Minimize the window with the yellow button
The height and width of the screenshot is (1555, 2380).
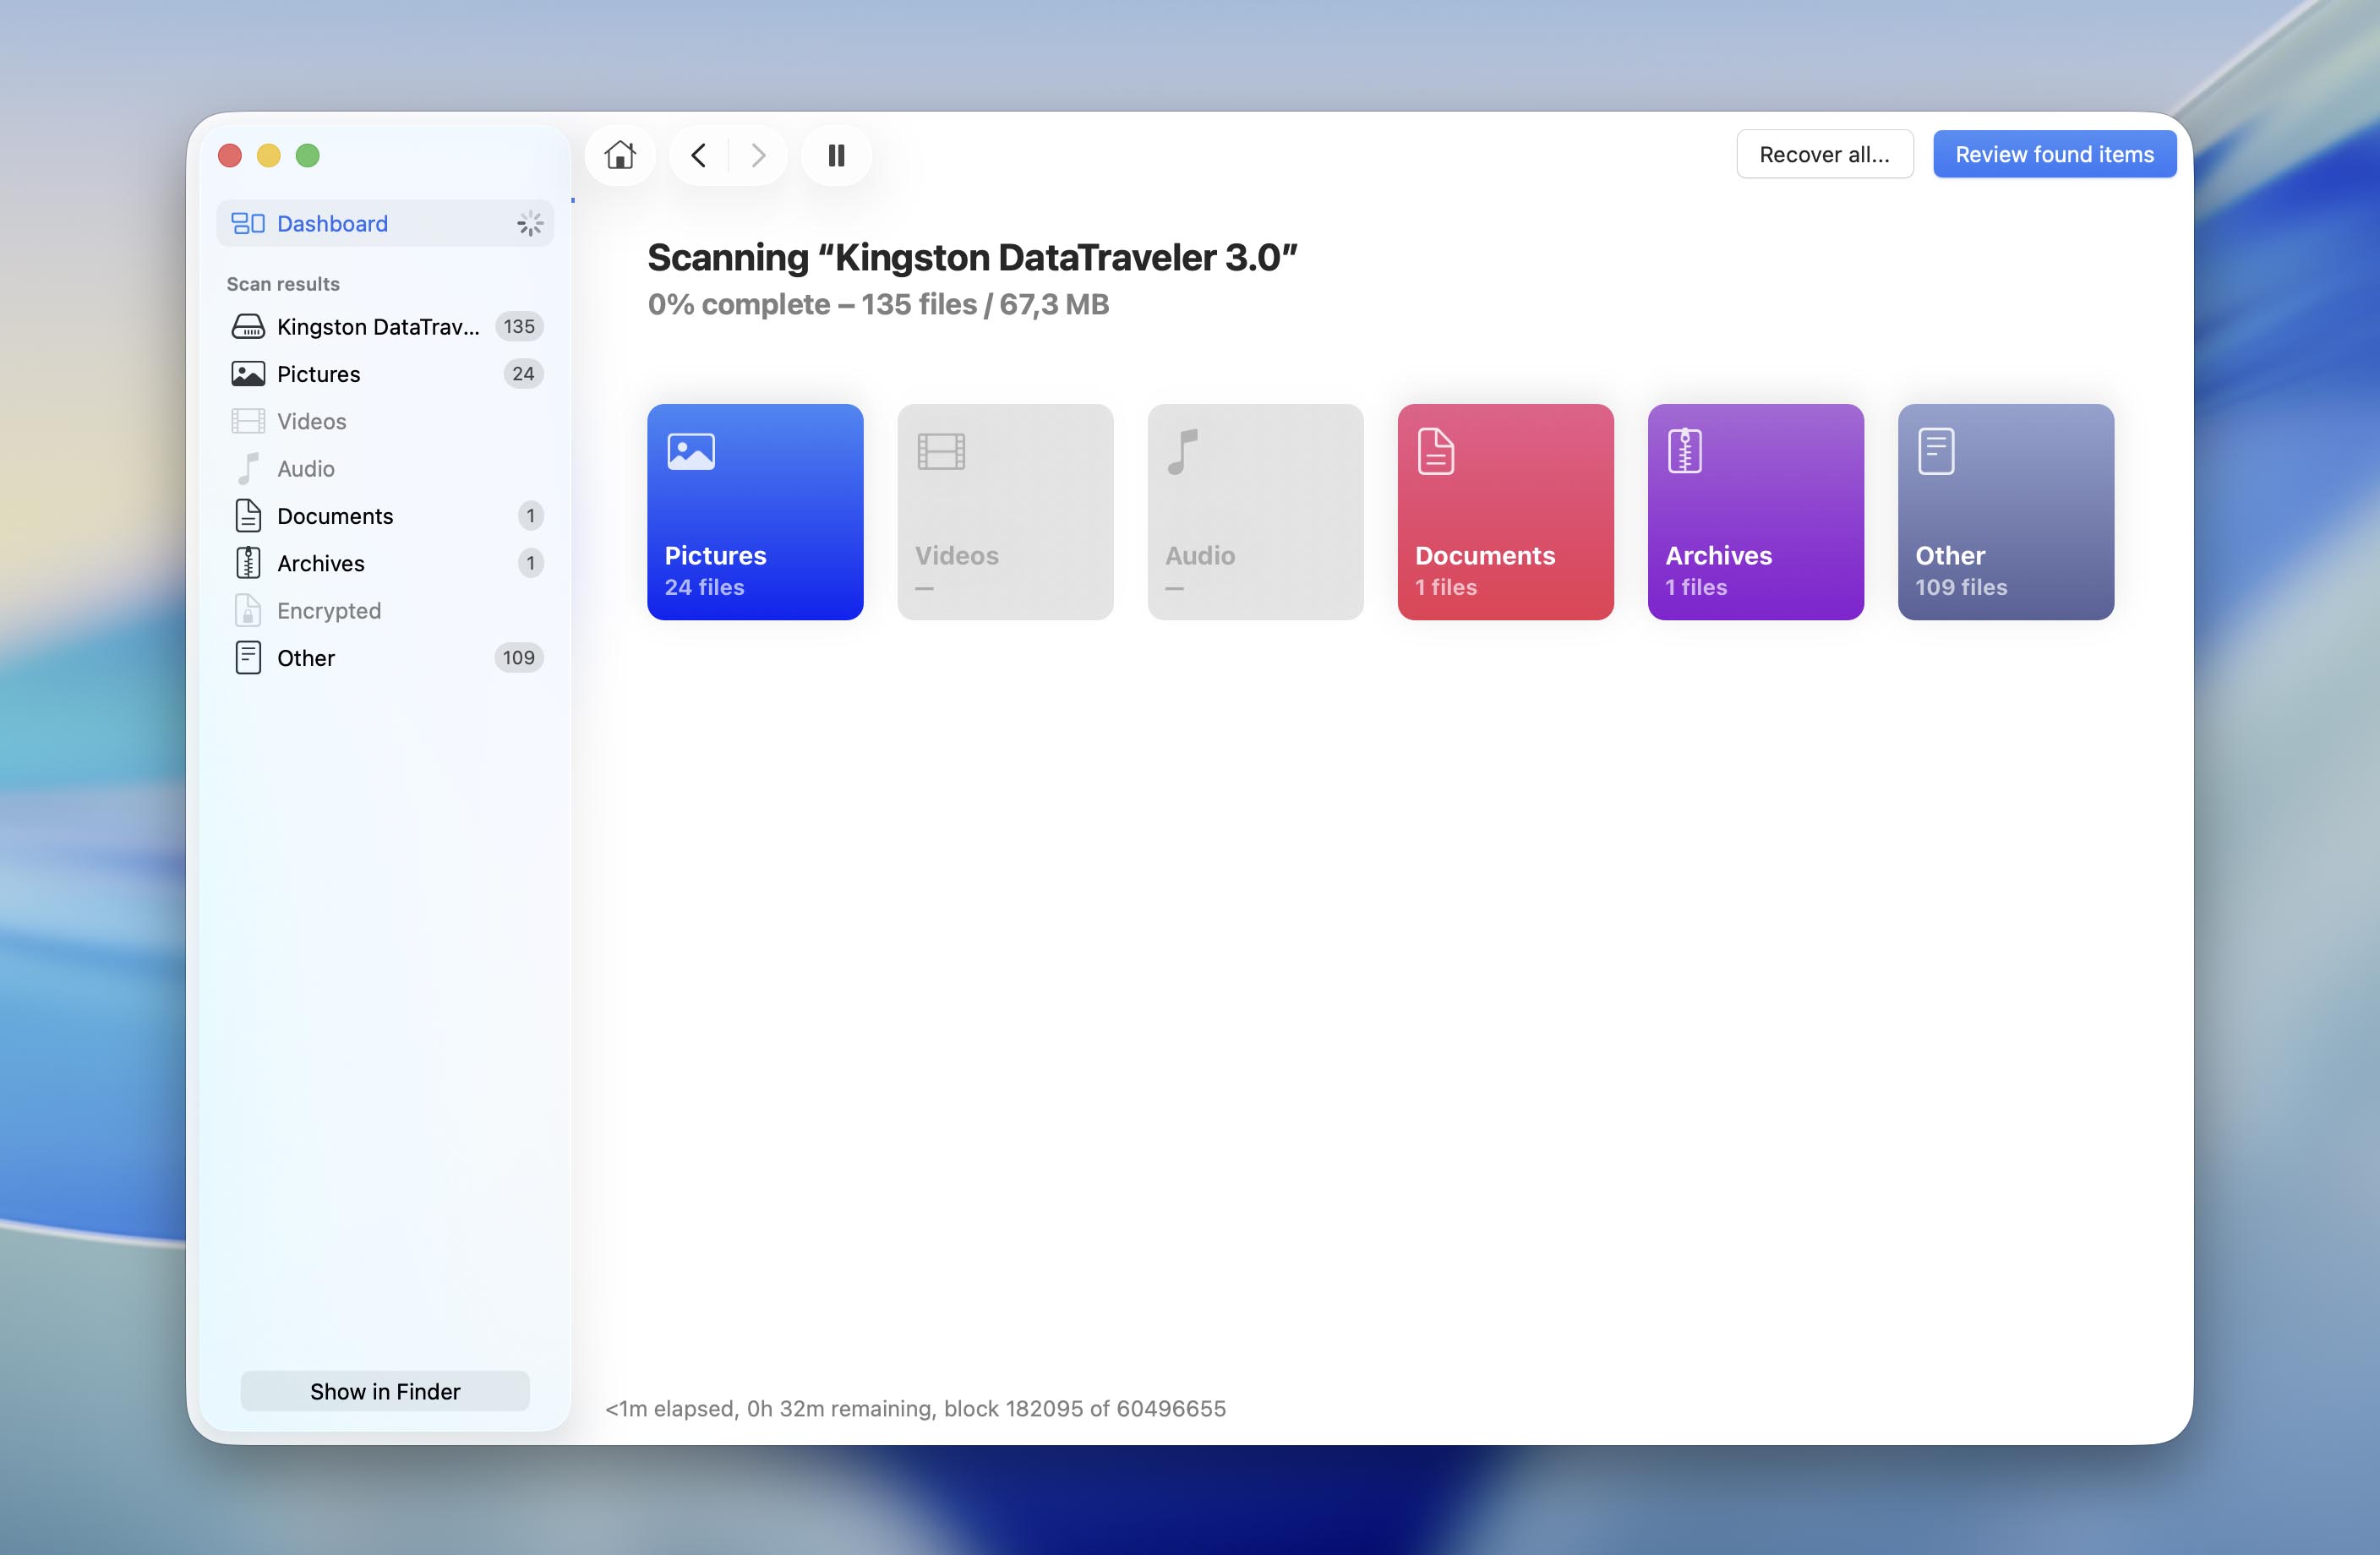coord(269,156)
